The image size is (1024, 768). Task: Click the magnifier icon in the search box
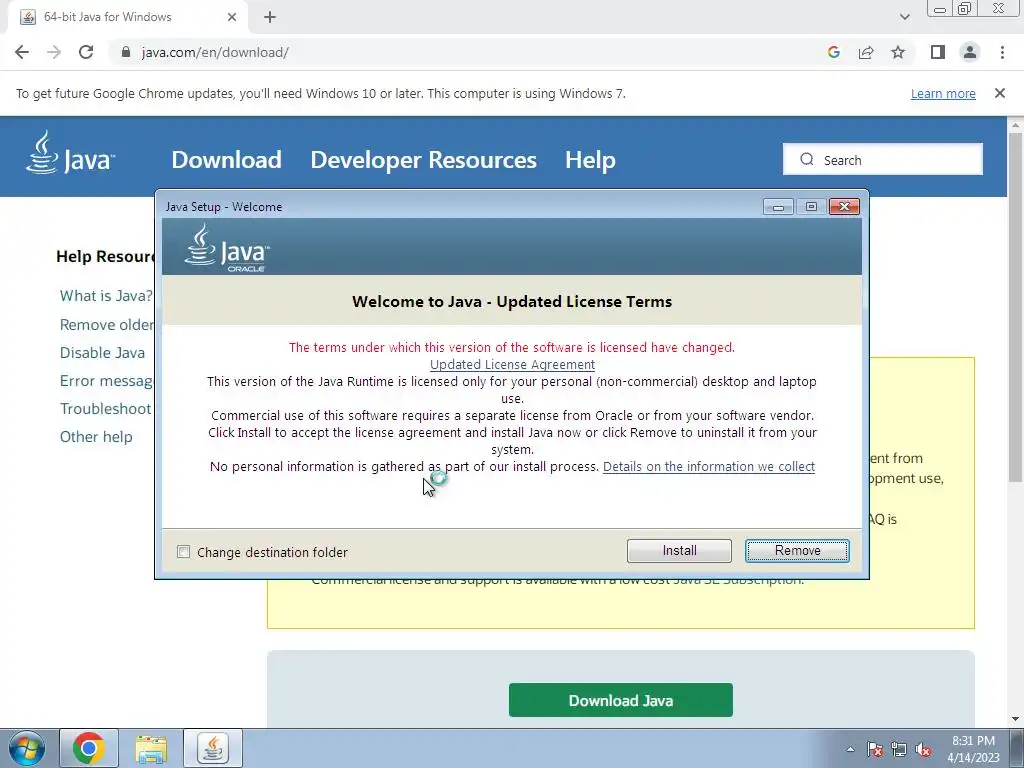[807, 159]
